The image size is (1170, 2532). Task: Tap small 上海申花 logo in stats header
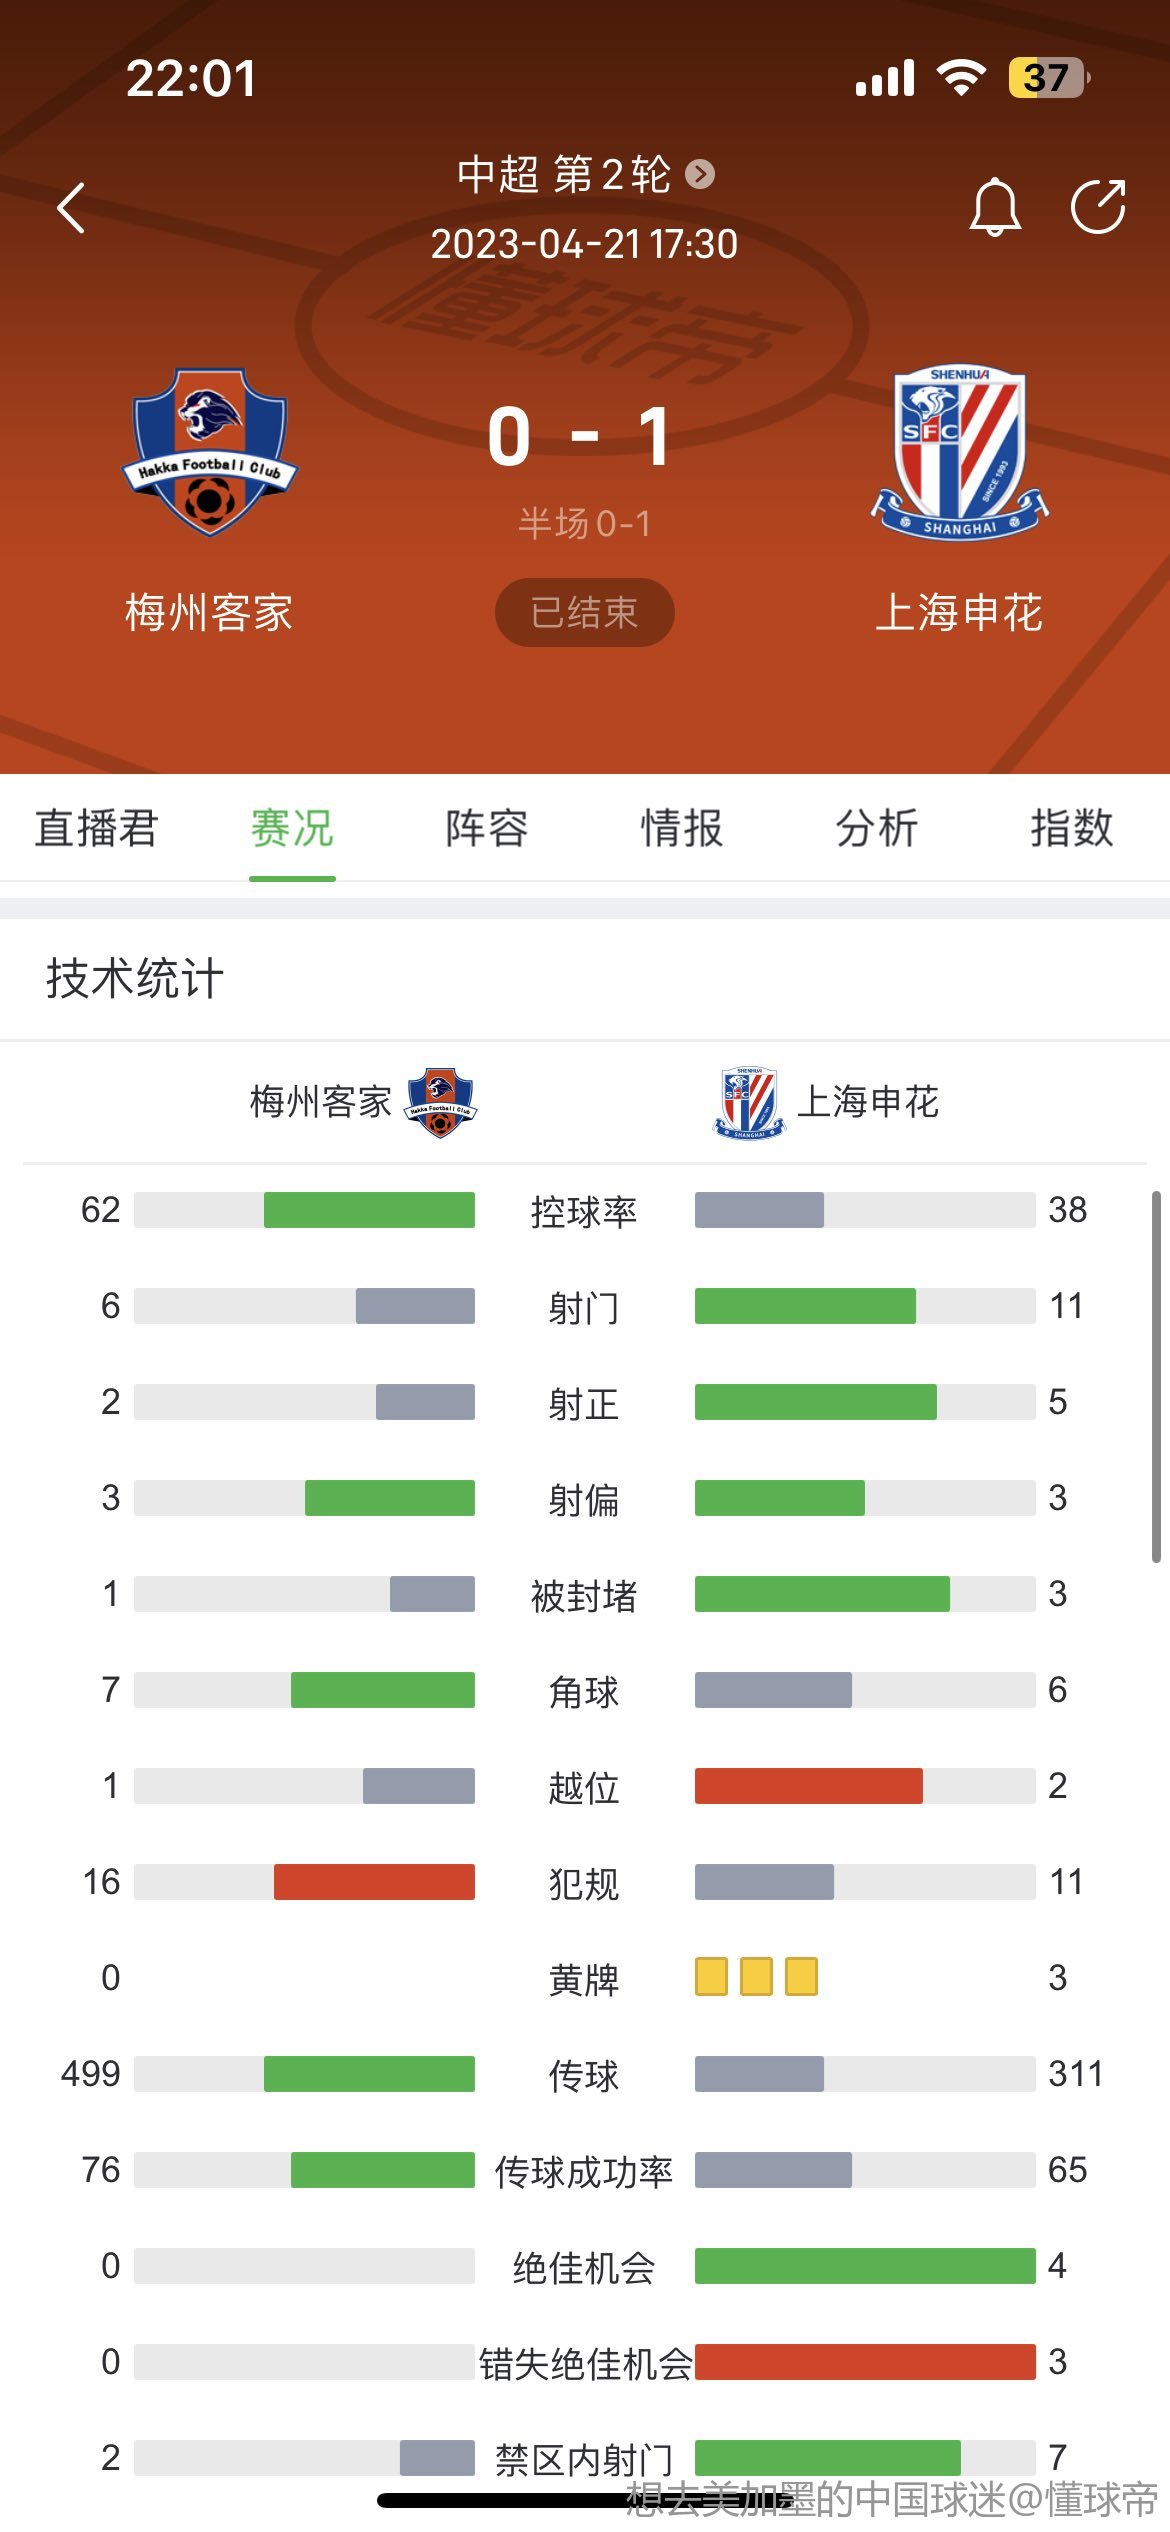tap(749, 1102)
